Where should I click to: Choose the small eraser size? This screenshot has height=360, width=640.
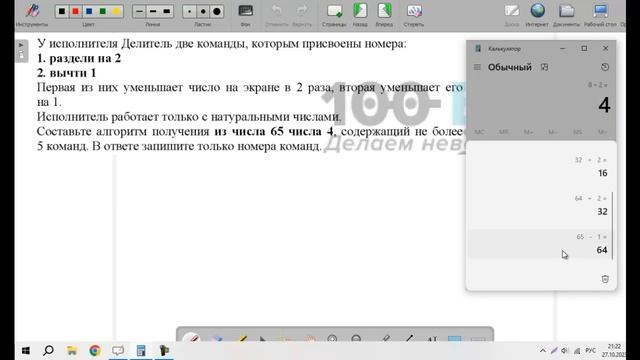(189, 11)
